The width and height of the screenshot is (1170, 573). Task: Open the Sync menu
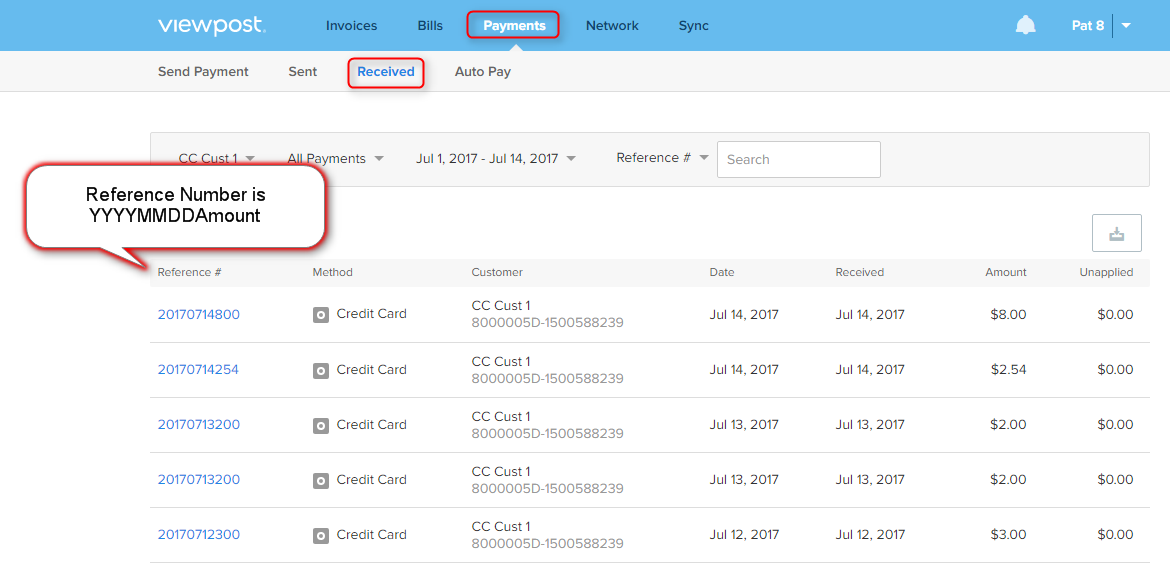pyautogui.click(x=694, y=25)
